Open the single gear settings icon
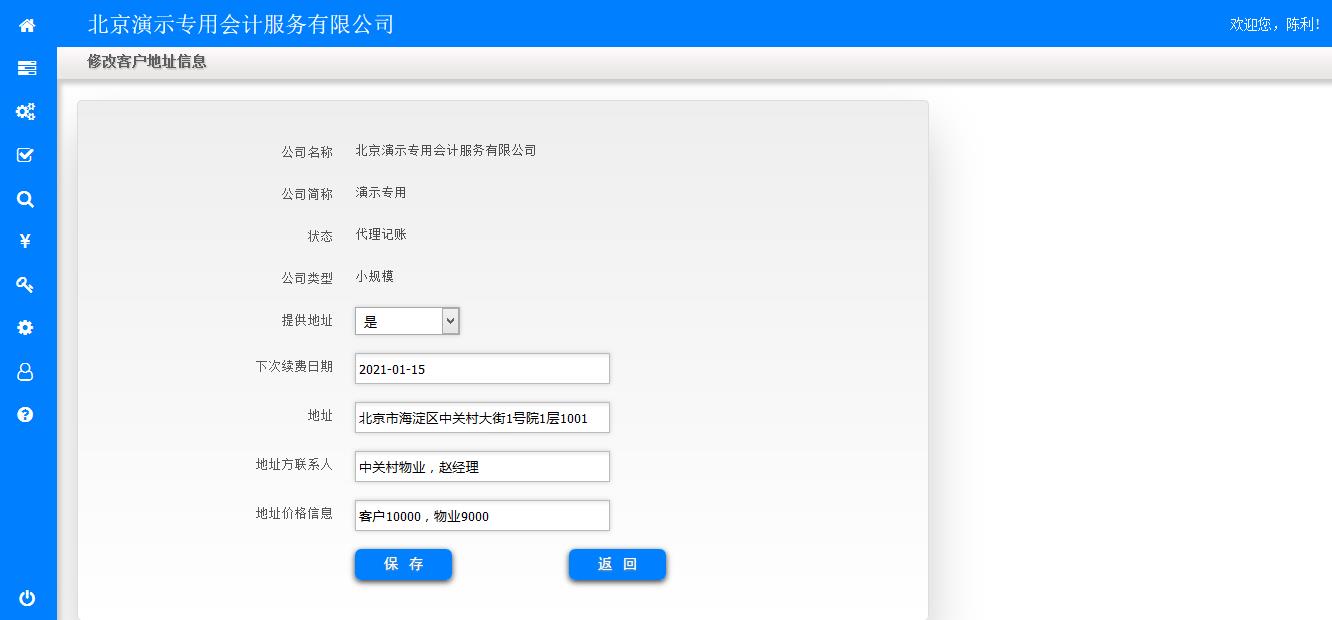The image size is (1332, 620). tap(26, 328)
